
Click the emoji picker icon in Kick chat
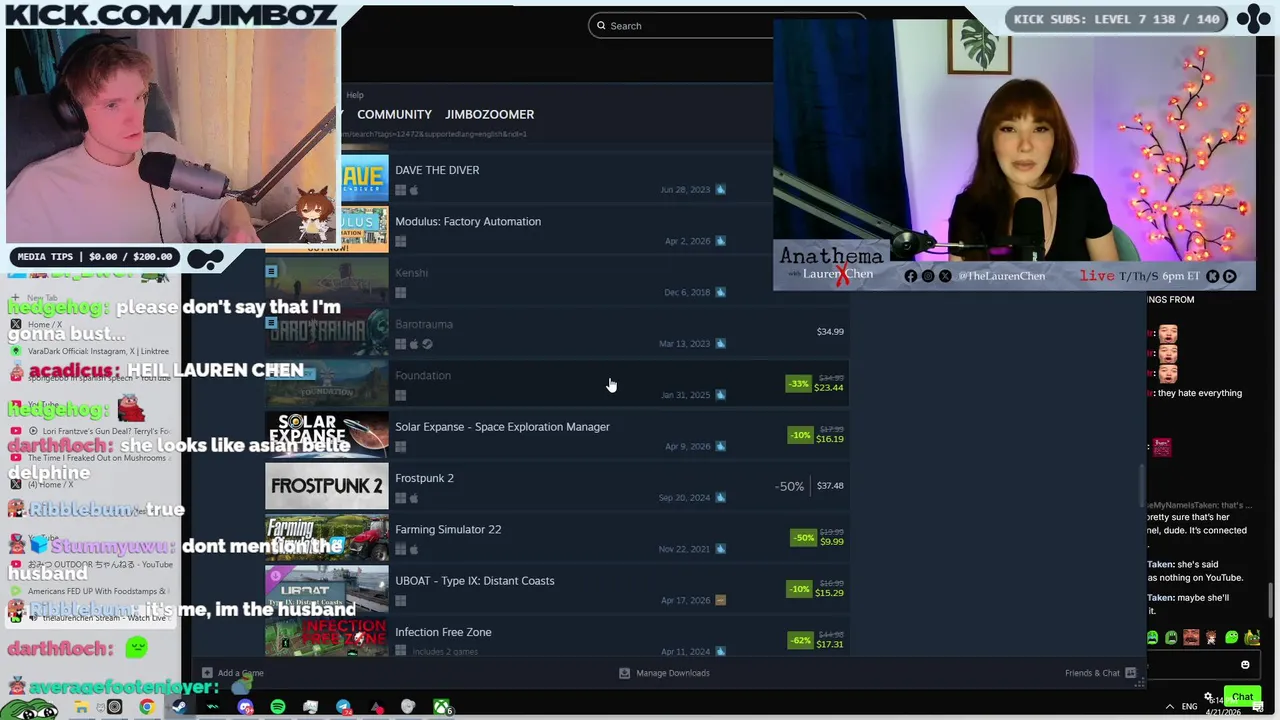[1245, 665]
